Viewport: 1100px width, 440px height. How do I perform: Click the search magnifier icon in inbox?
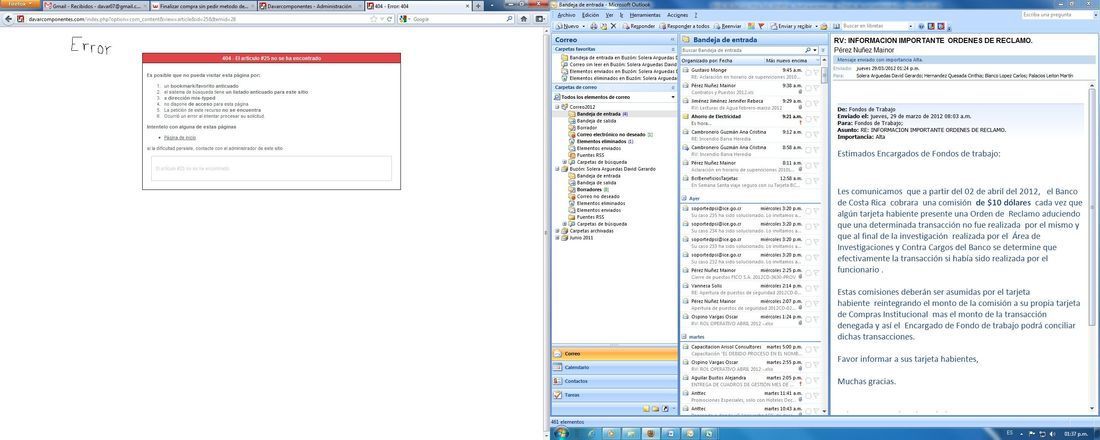click(x=808, y=51)
